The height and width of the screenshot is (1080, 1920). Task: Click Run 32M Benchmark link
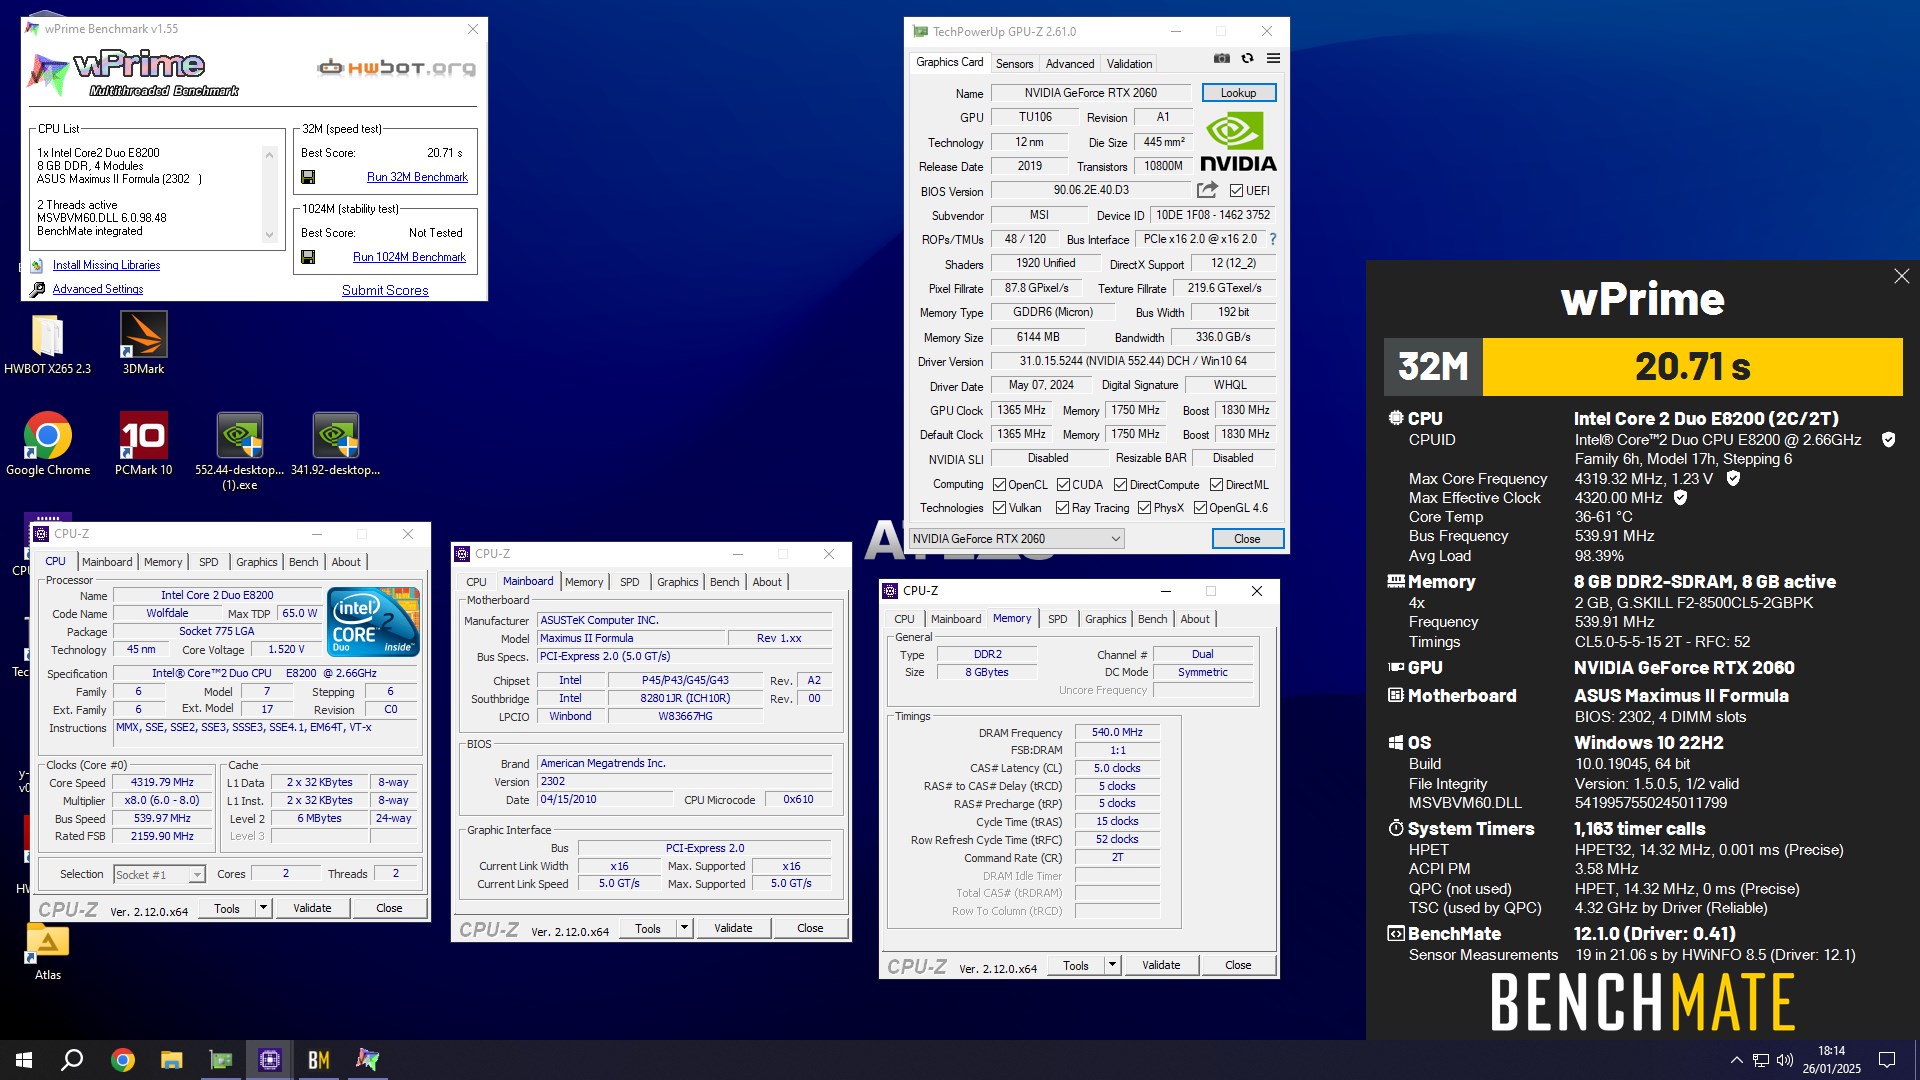point(417,177)
